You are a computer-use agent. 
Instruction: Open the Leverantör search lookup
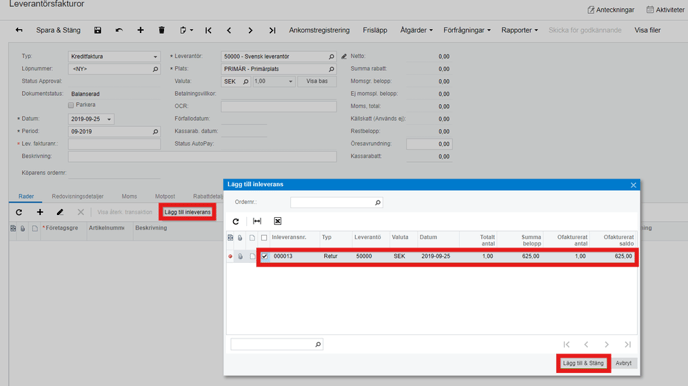tap(331, 57)
